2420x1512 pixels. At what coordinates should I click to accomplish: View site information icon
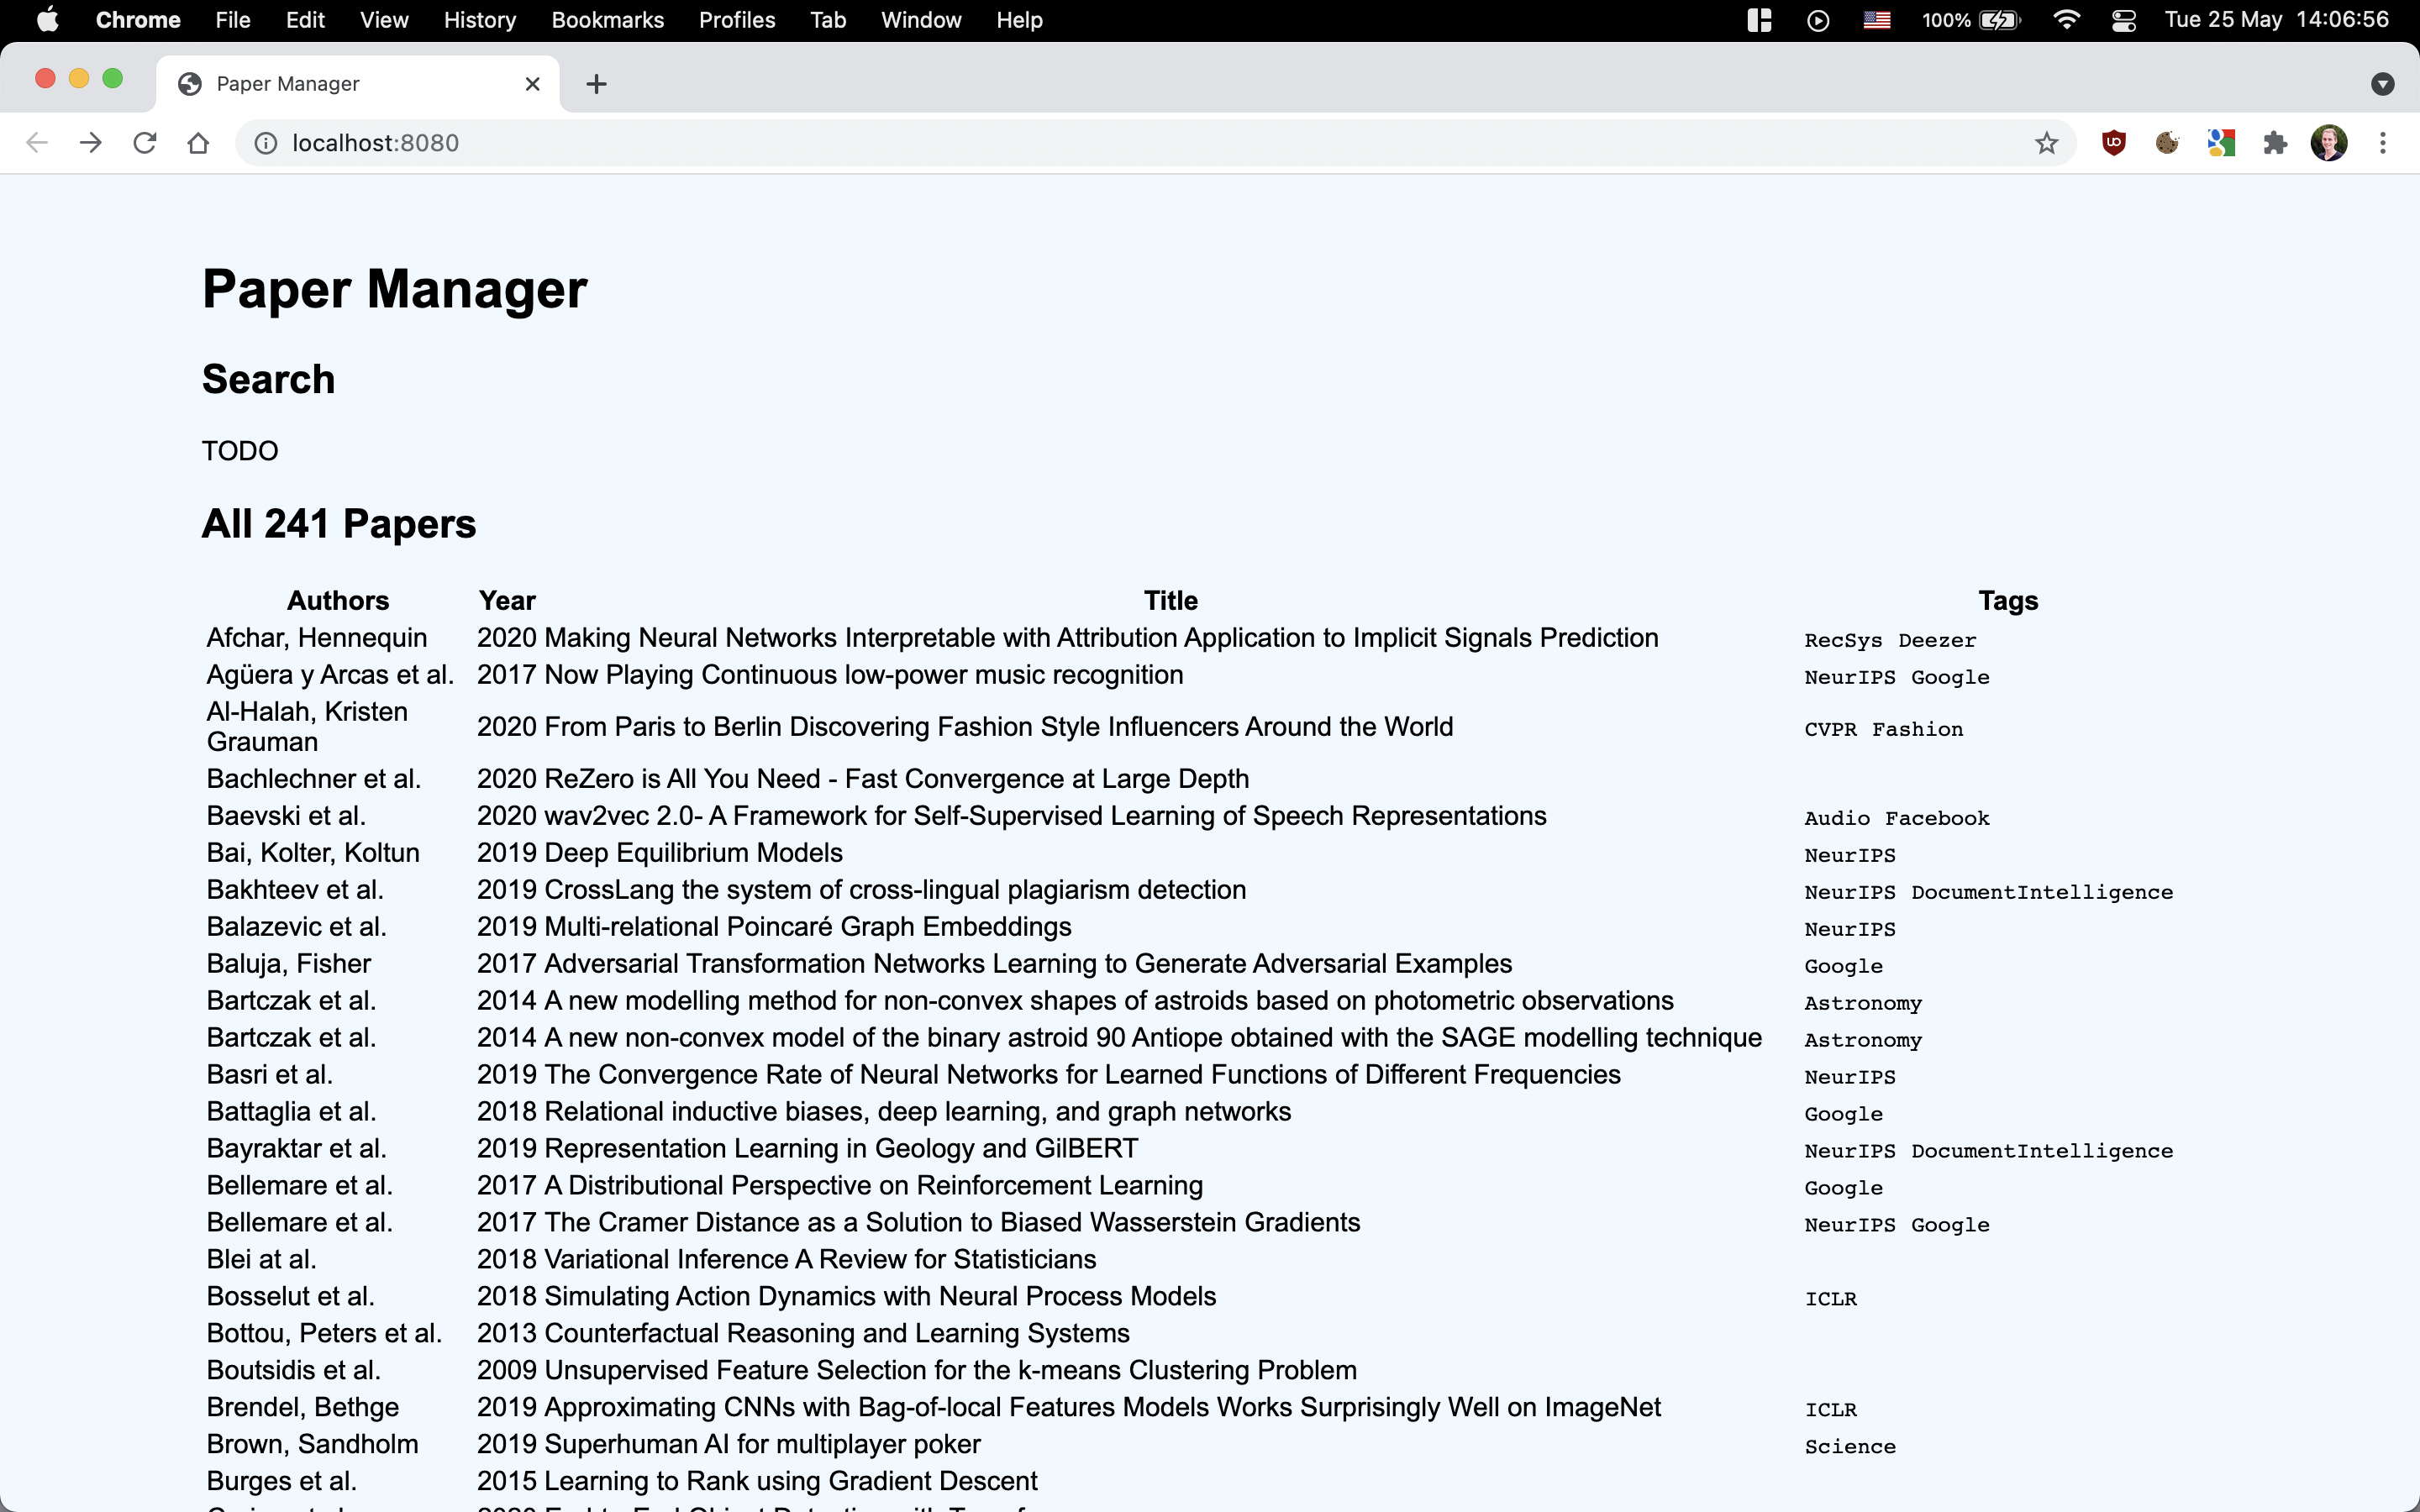pyautogui.click(x=266, y=143)
